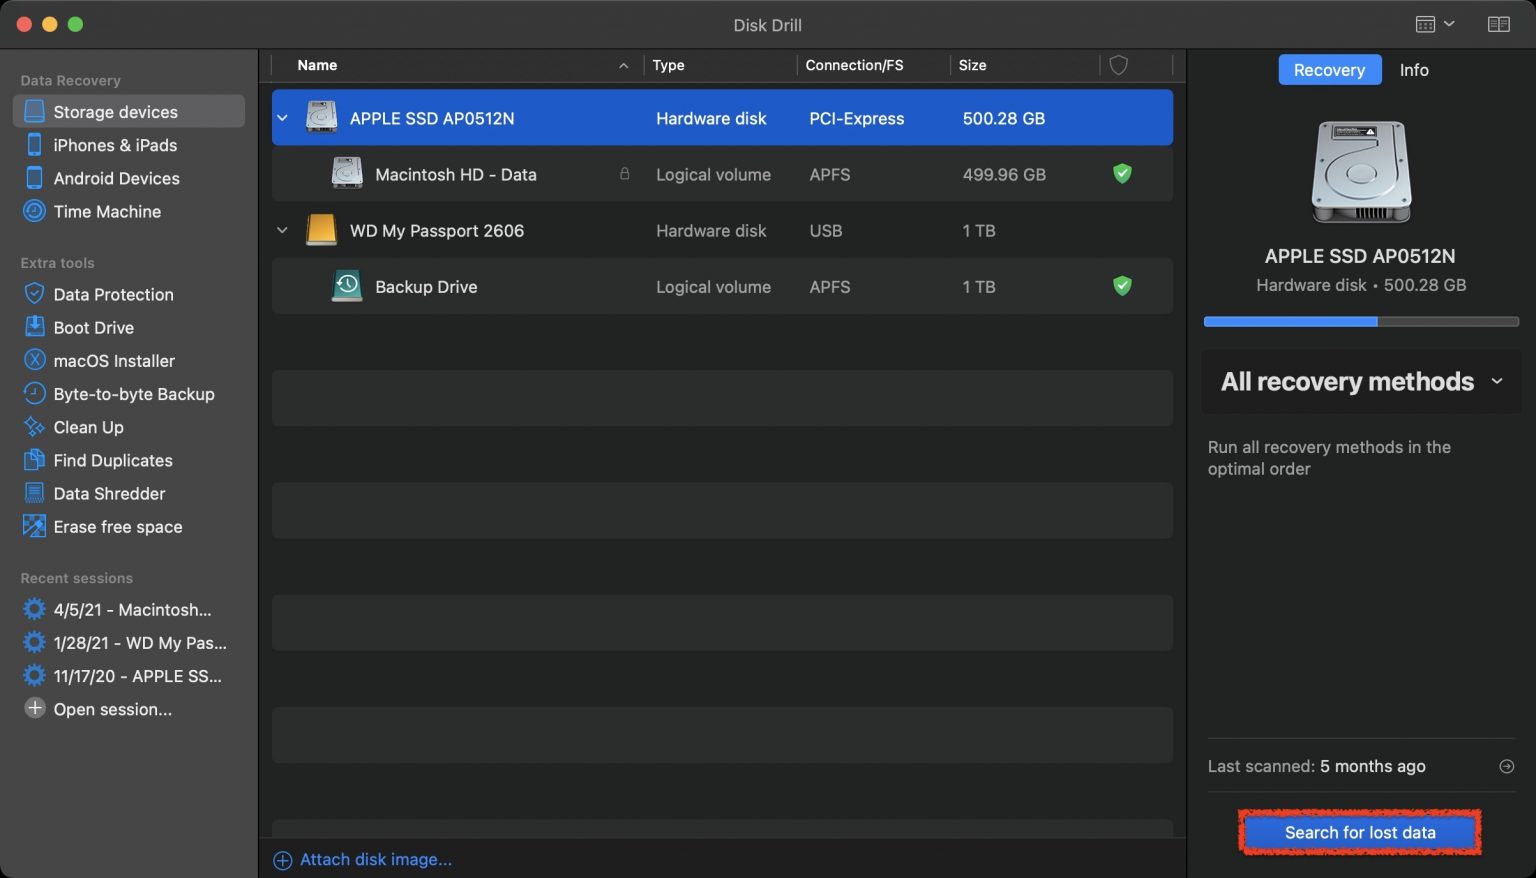
Task: Open the All recovery methods dropdown
Action: pyautogui.click(x=1361, y=381)
